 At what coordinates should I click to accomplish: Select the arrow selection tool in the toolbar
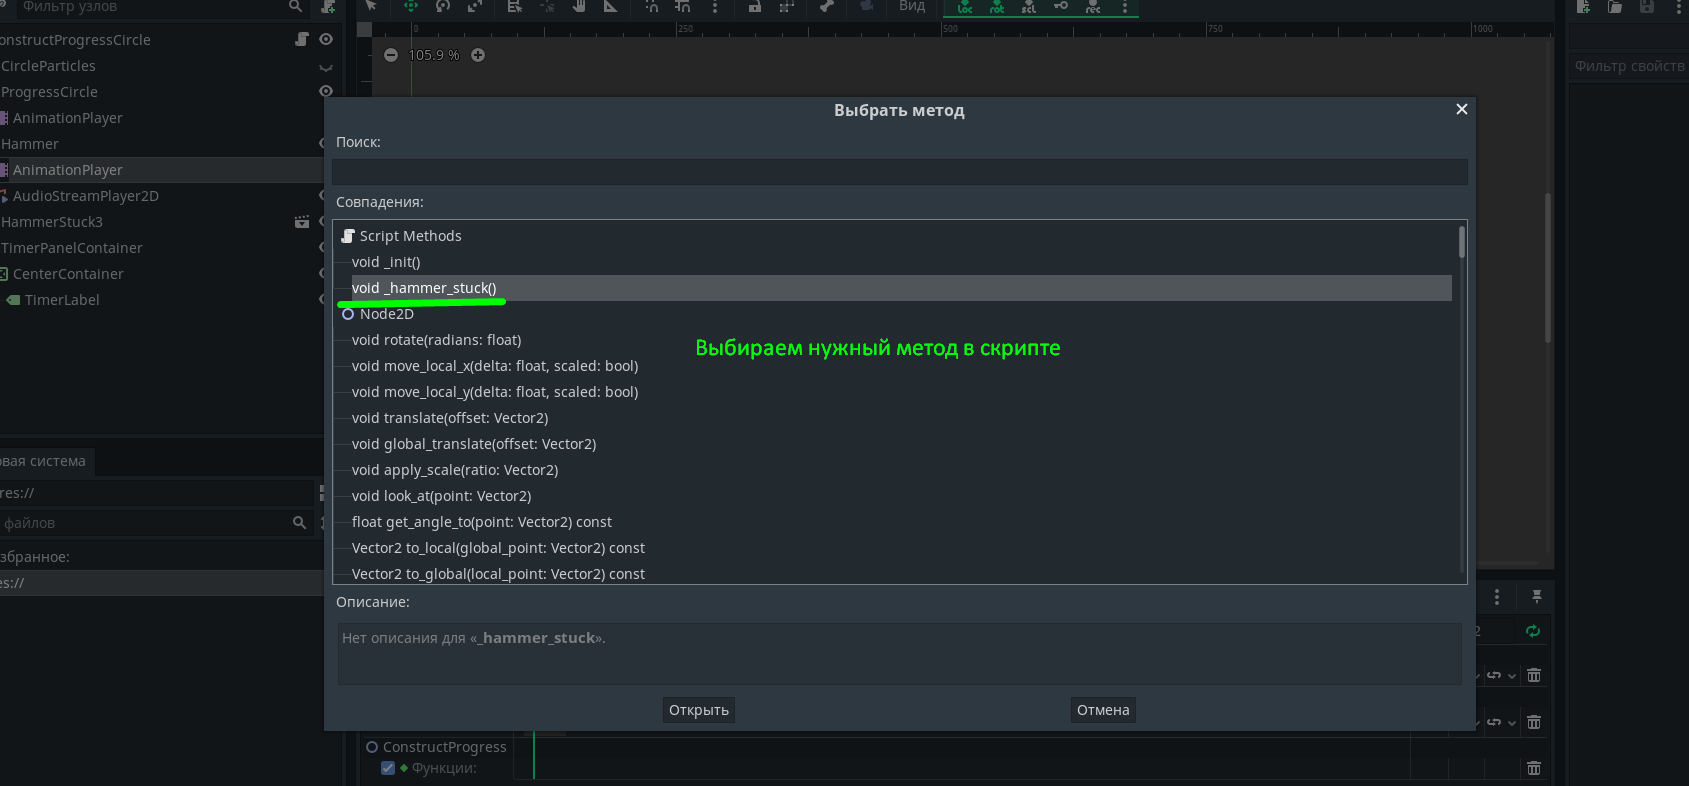tap(371, 5)
